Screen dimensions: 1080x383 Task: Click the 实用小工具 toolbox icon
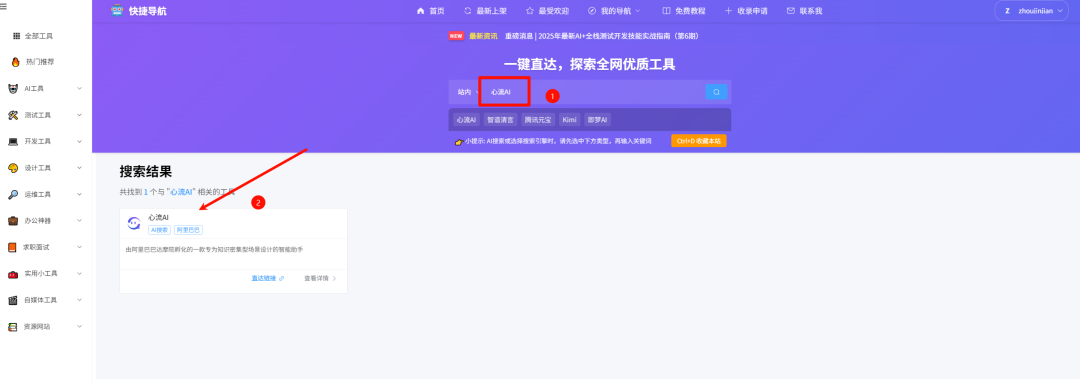pyautogui.click(x=13, y=273)
